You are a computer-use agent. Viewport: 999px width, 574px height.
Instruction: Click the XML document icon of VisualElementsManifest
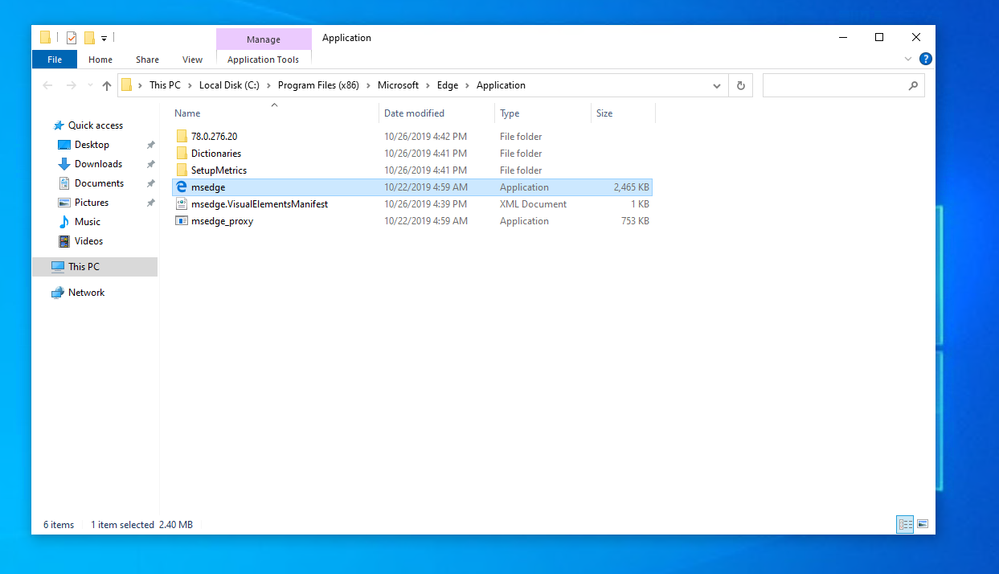182,204
